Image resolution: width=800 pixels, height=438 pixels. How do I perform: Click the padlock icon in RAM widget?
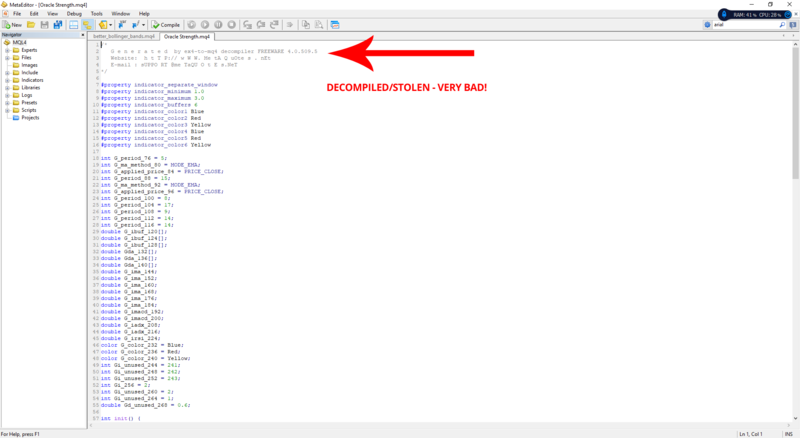tap(724, 15)
